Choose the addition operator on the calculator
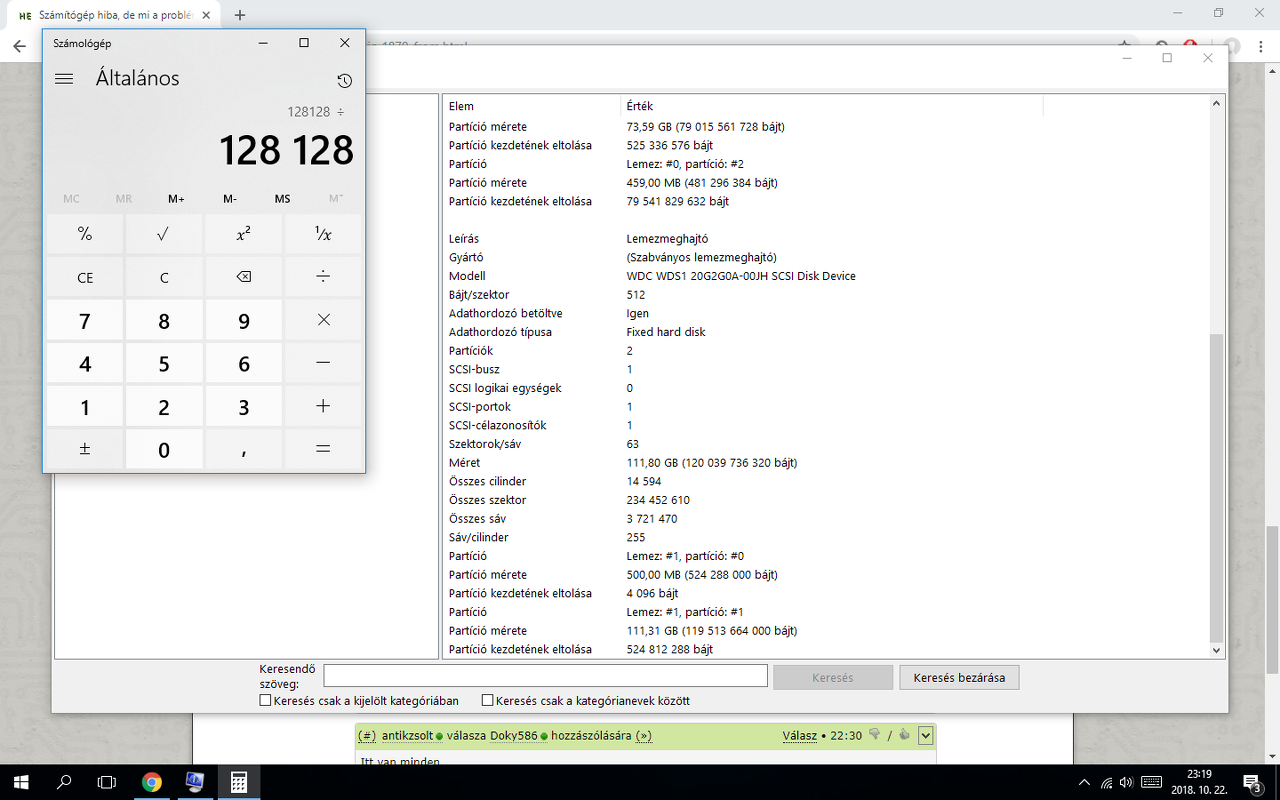This screenshot has width=1280, height=800. (x=323, y=406)
